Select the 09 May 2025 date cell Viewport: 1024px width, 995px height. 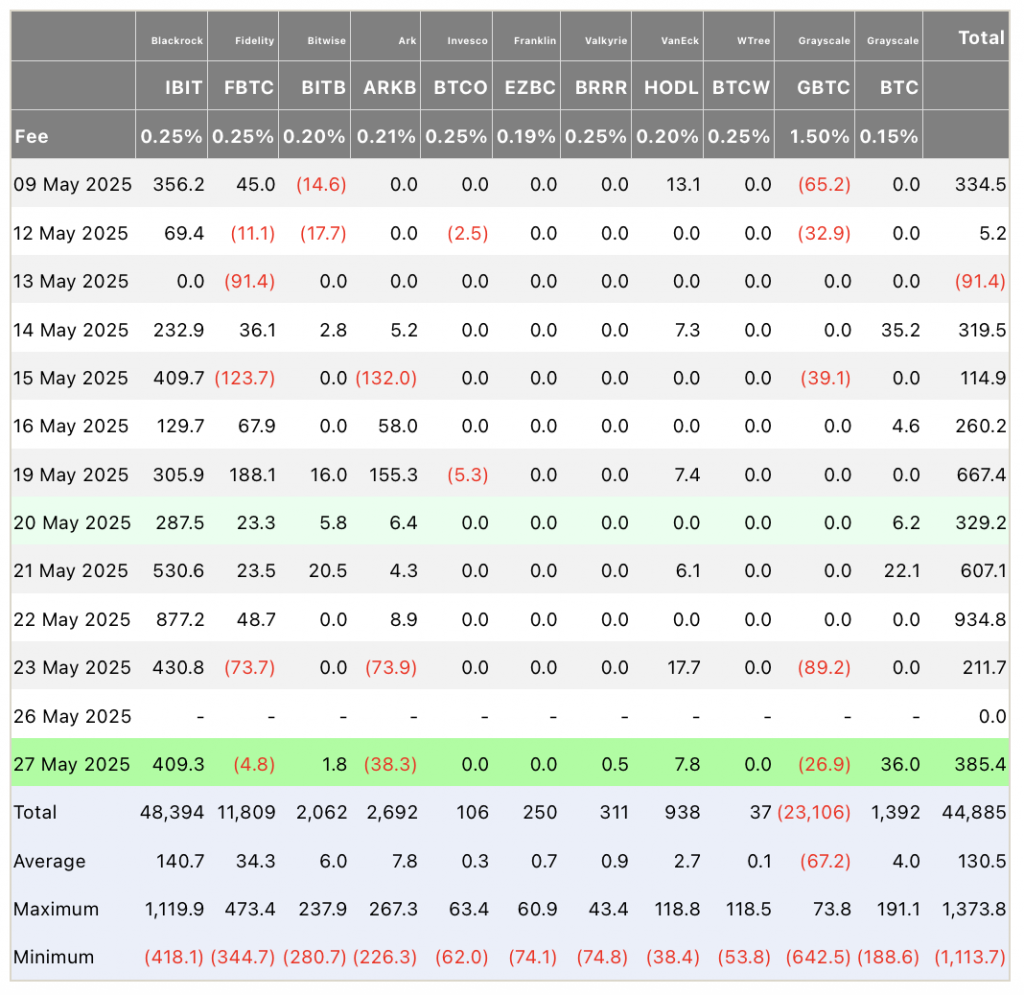coord(72,185)
